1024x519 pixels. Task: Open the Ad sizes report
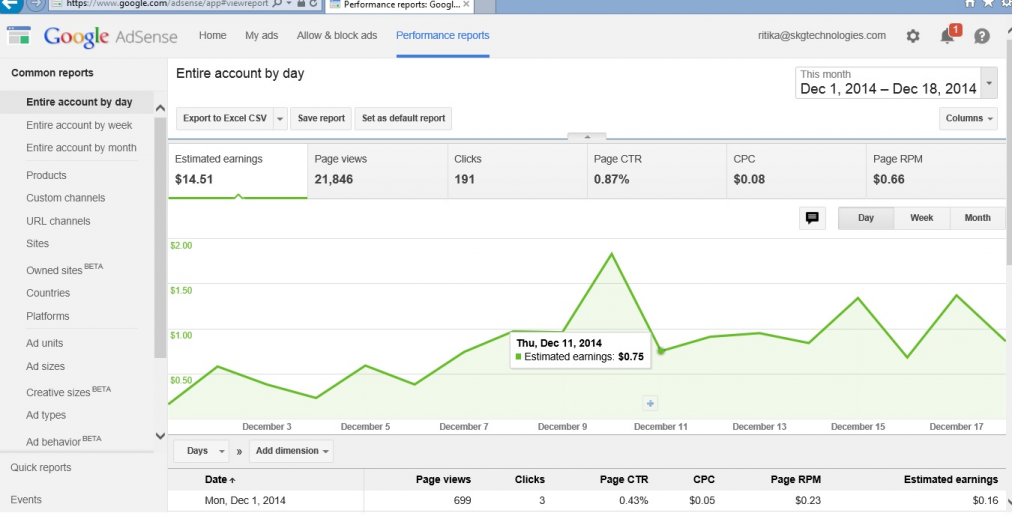click(45, 366)
